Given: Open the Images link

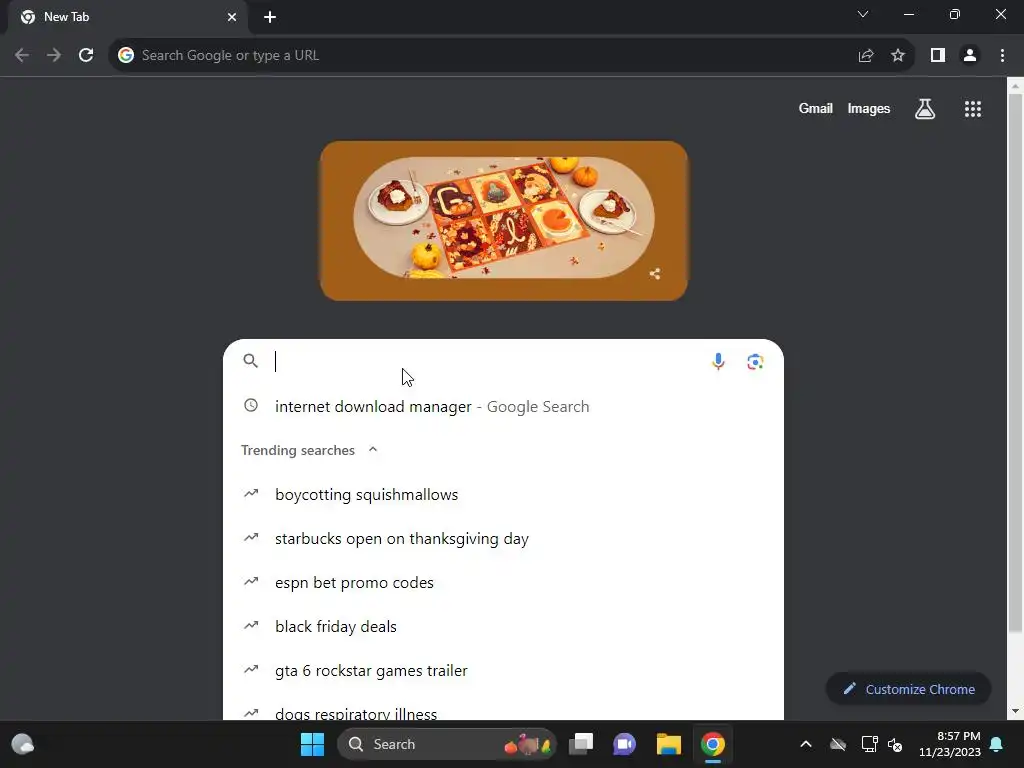Looking at the screenshot, I should click(869, 108).
